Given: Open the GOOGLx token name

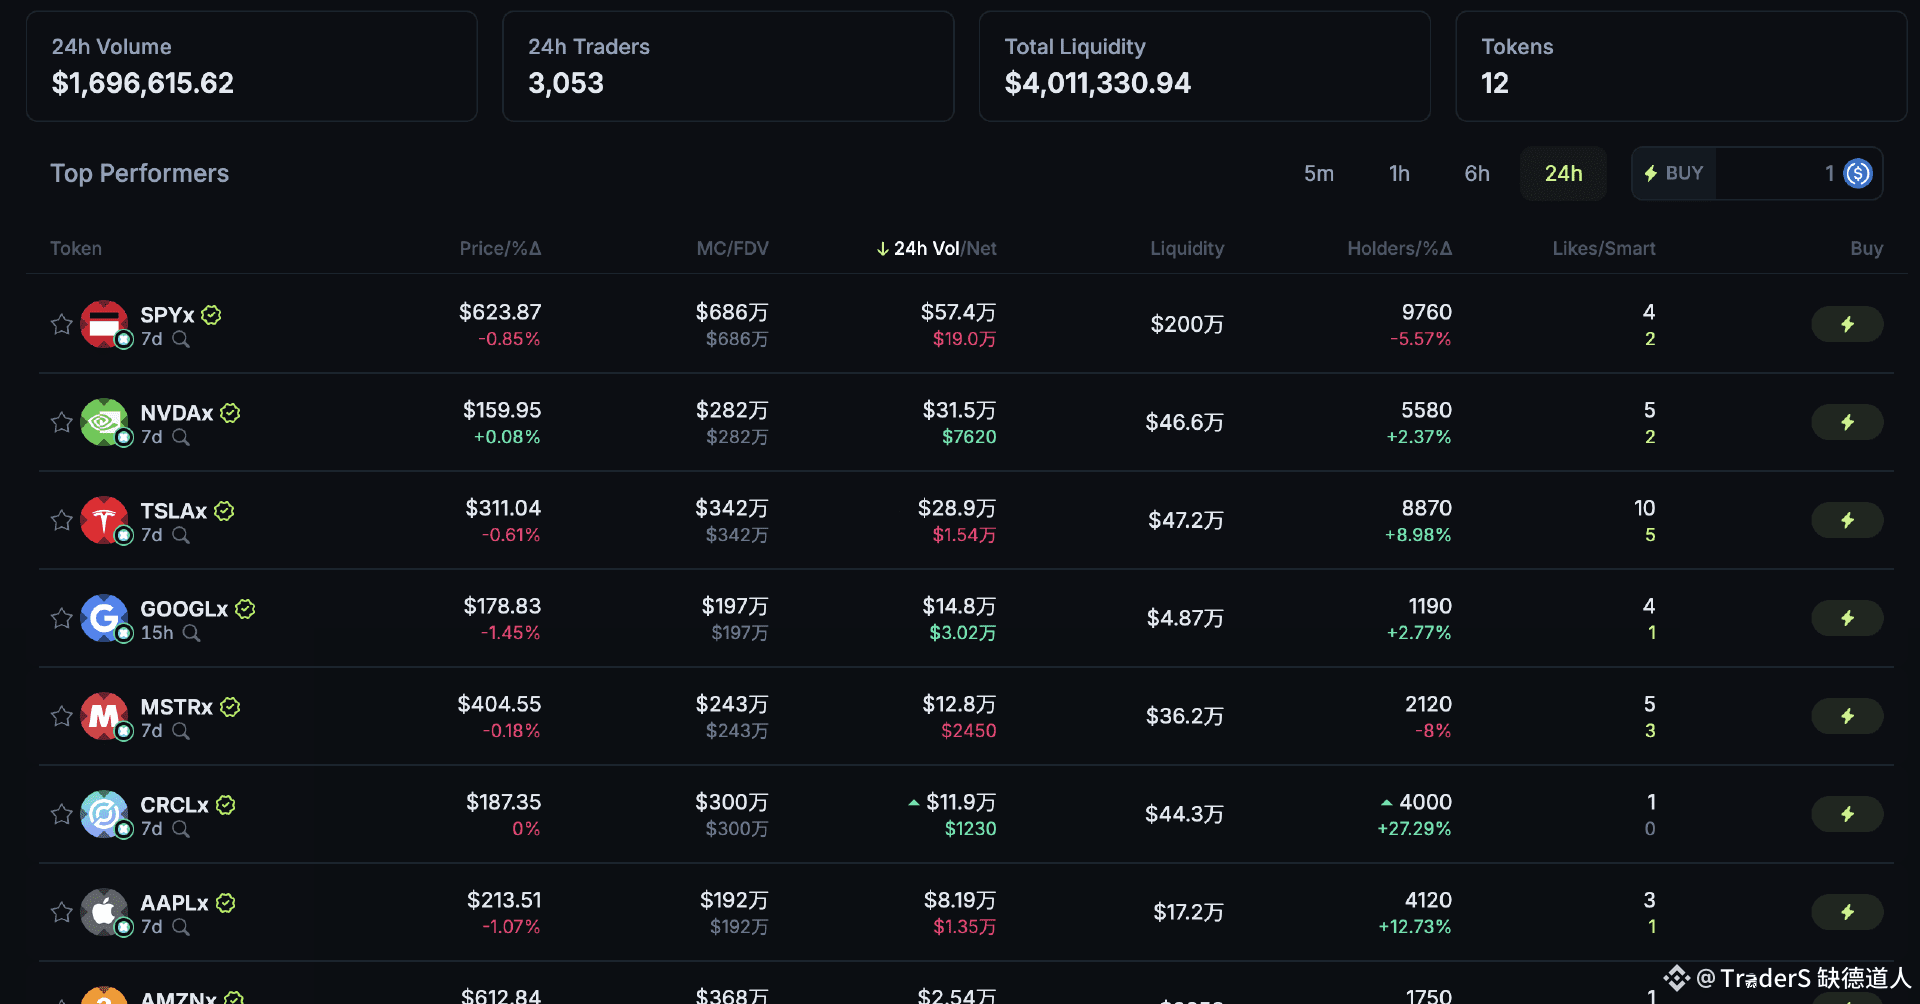Looking at the screenshot, I should [184, 609].
